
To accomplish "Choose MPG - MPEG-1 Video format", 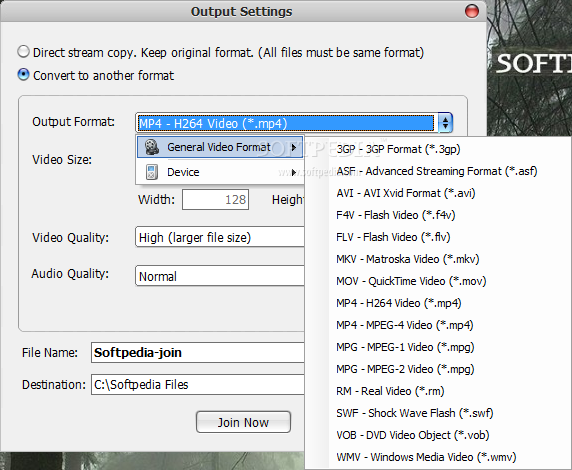I will tap(405, 347).
